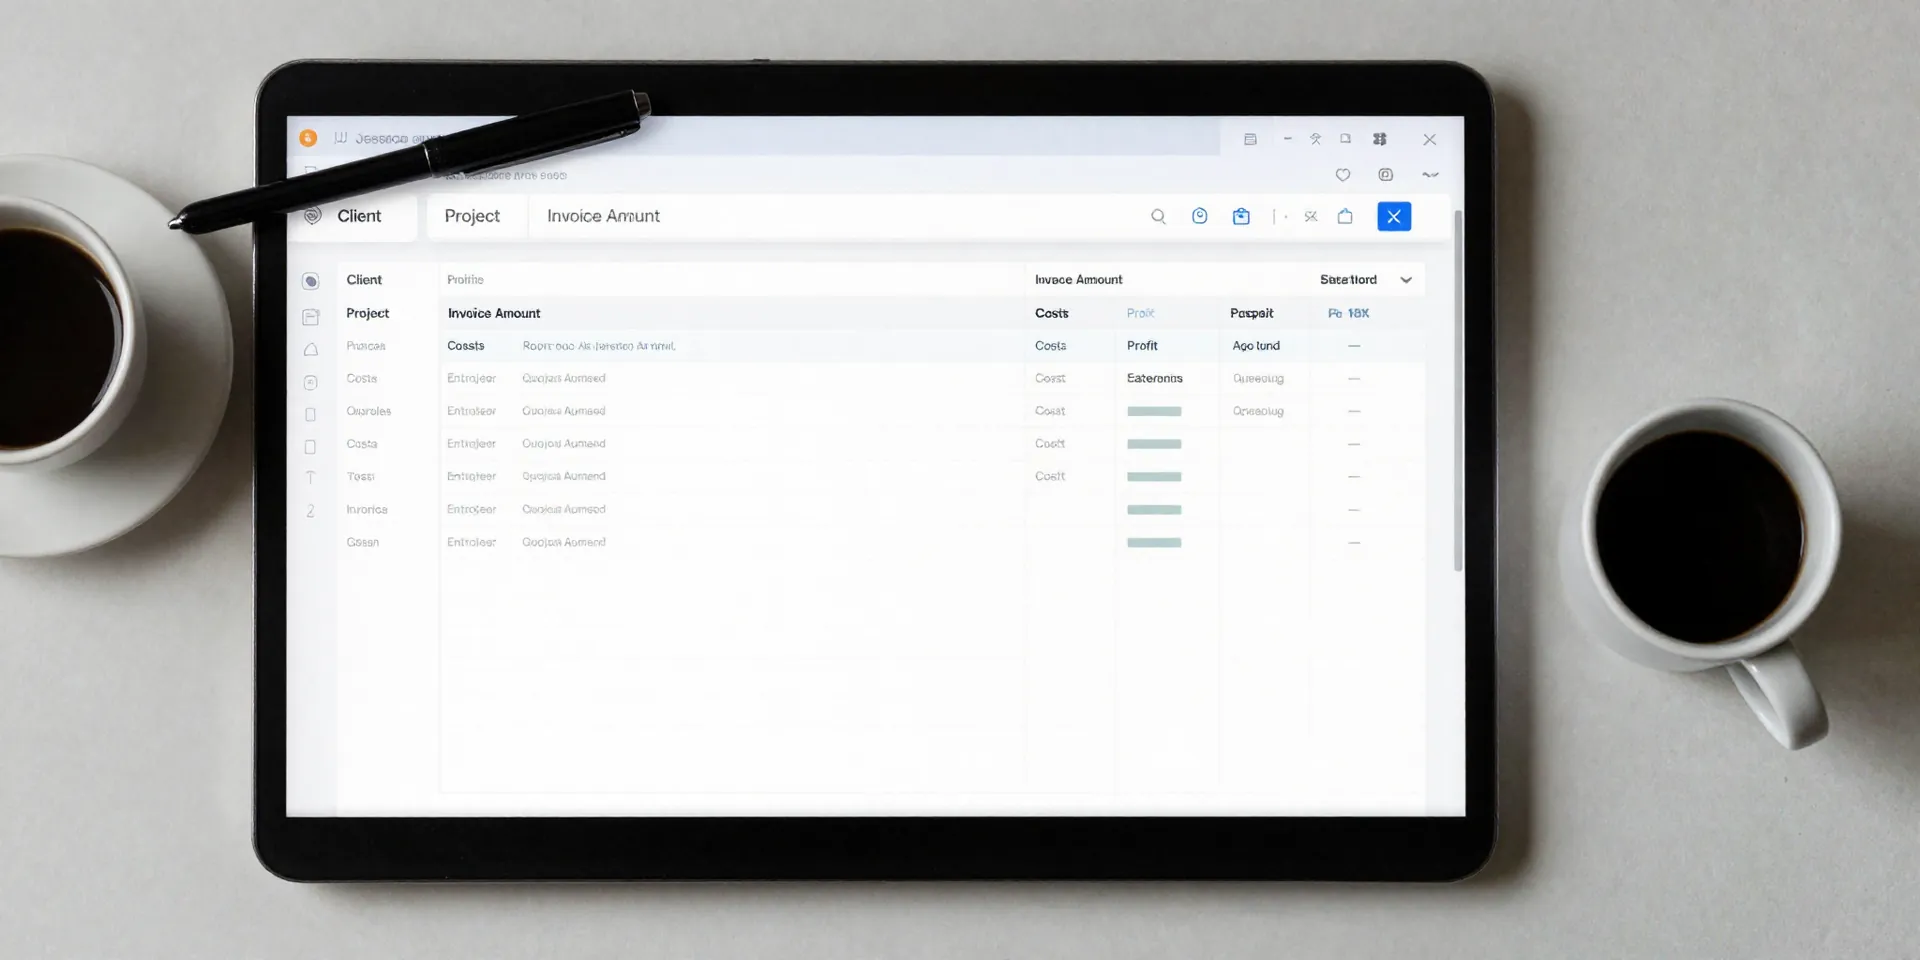Switch to the Client tab
1920x960 pixels.
(x=359, y=216)
